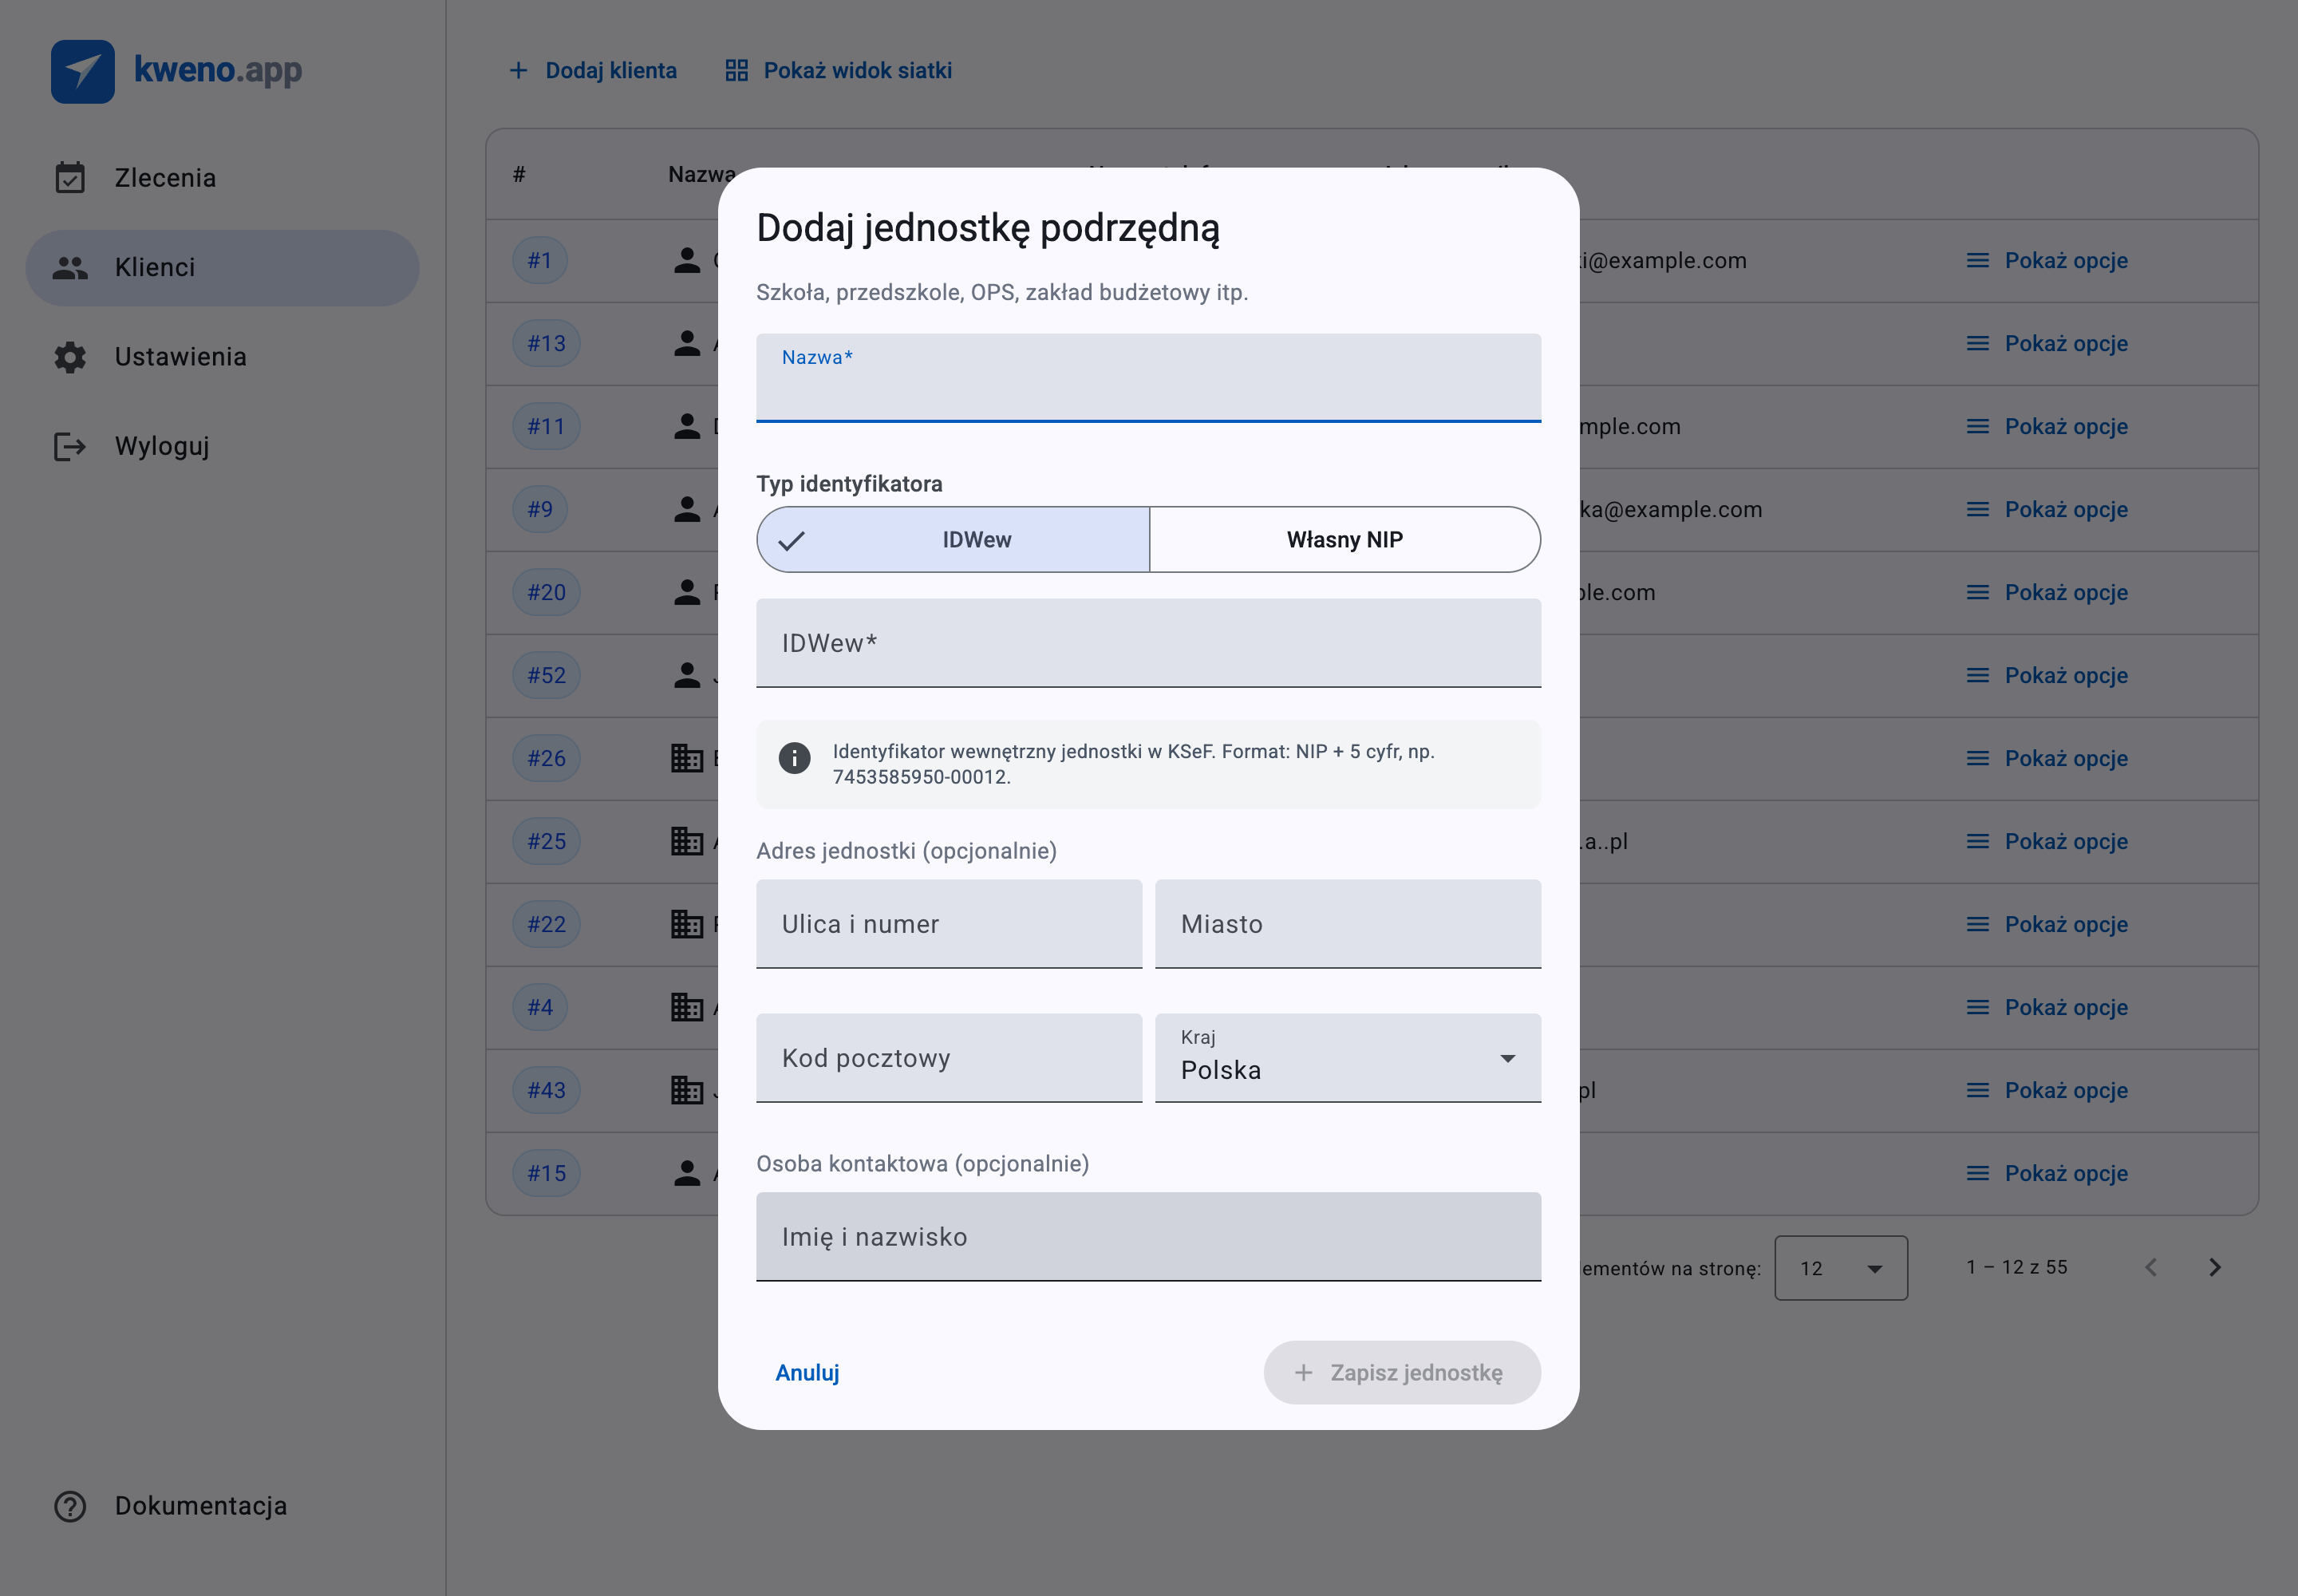2298x1596 pixels.
Task: Click Dodaj klienta button
Action: point(593,70)
